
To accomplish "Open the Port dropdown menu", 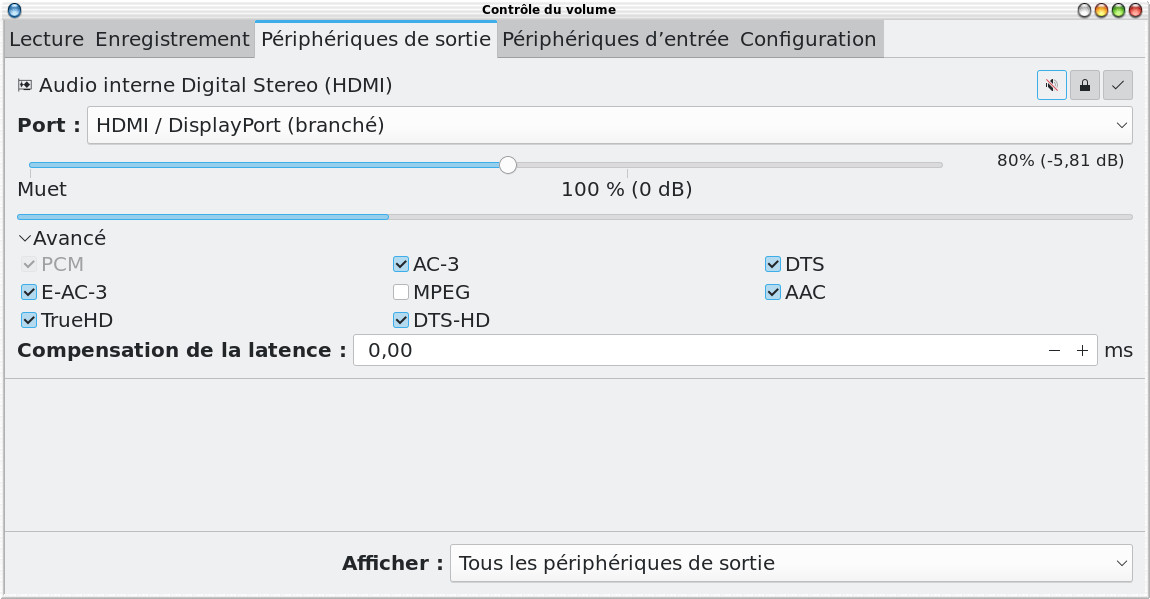I will (x=609, y=125).
